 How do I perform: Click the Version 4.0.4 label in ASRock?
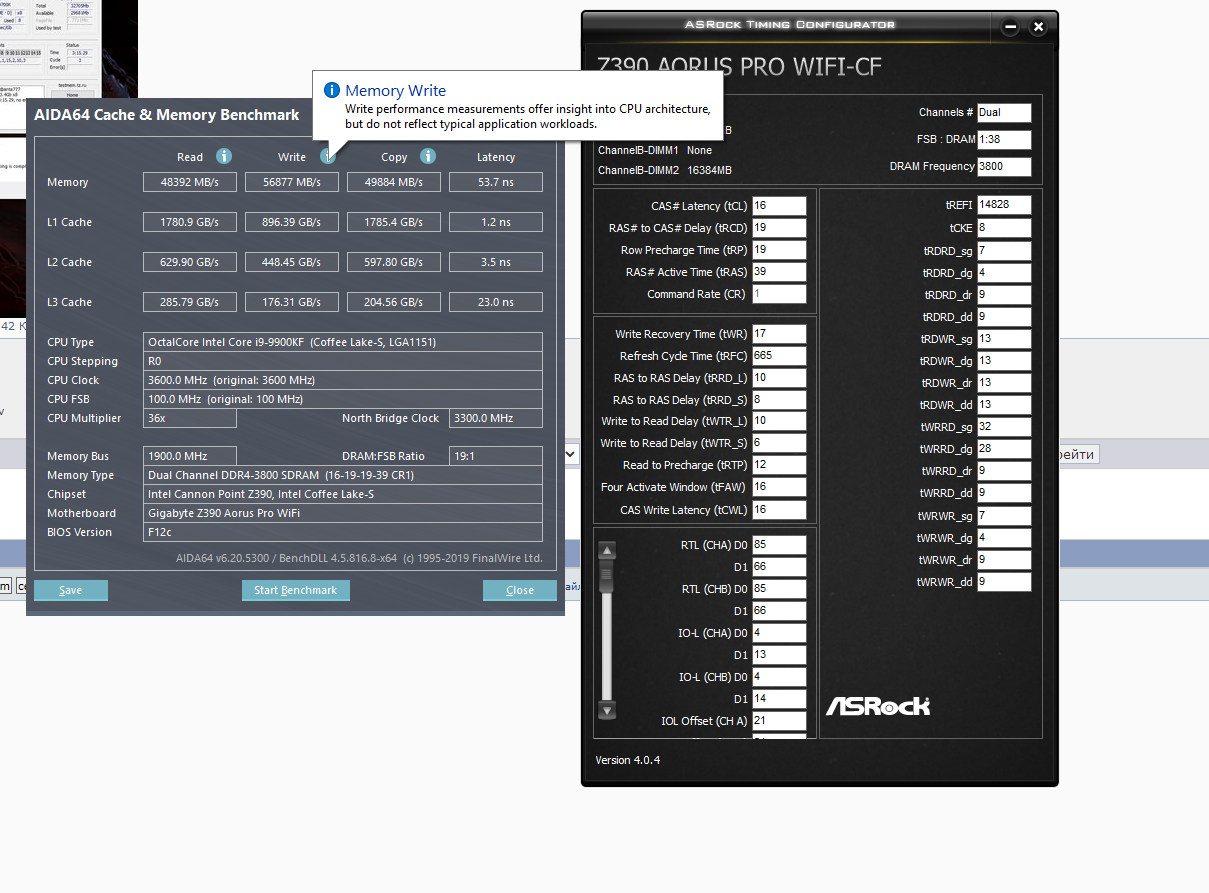coord(627,760)
